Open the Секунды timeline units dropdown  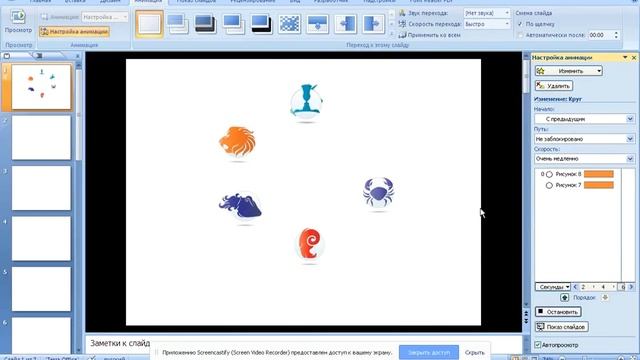[553, 287]
